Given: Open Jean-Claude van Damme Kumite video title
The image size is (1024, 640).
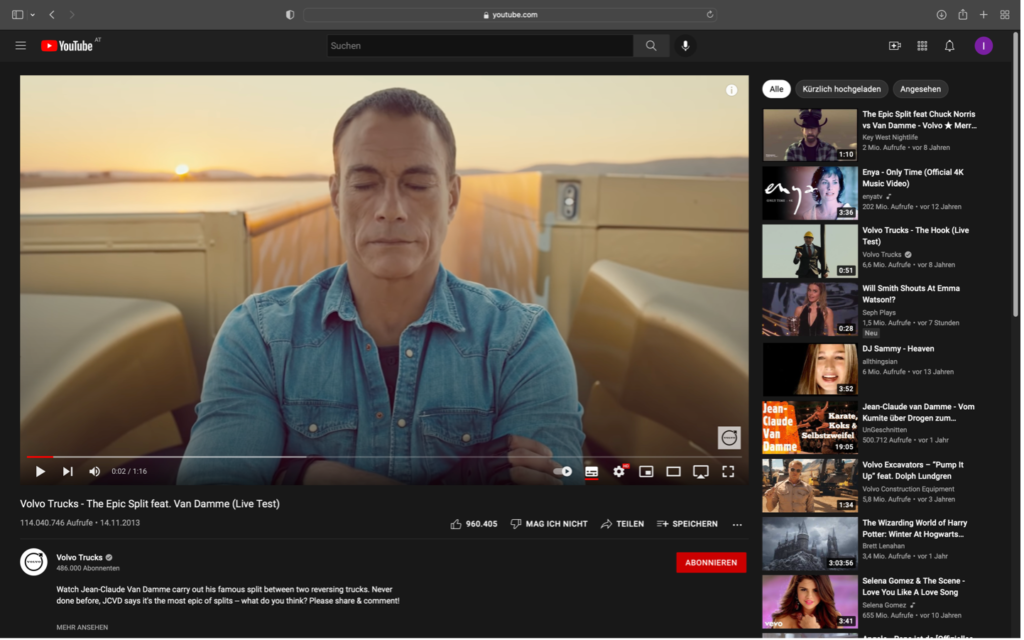Looking at the screenshot, I should tap(918, 413).
